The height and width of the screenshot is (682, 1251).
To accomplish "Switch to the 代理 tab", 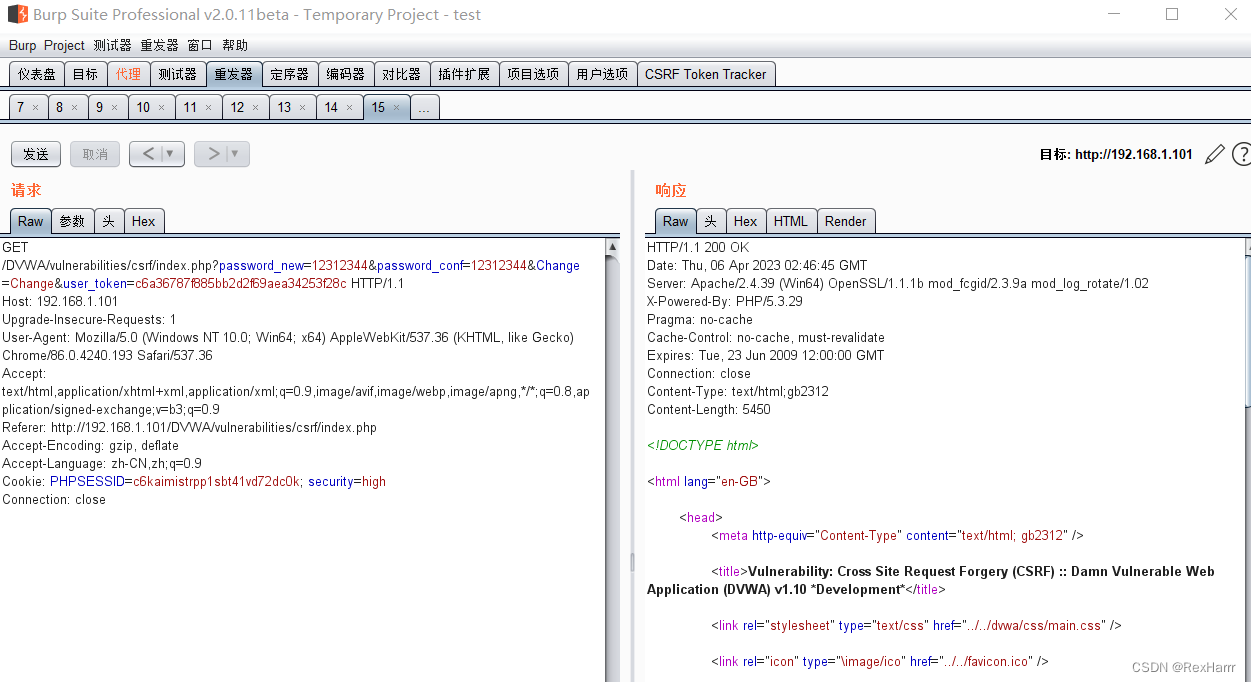I will [128, 74].
